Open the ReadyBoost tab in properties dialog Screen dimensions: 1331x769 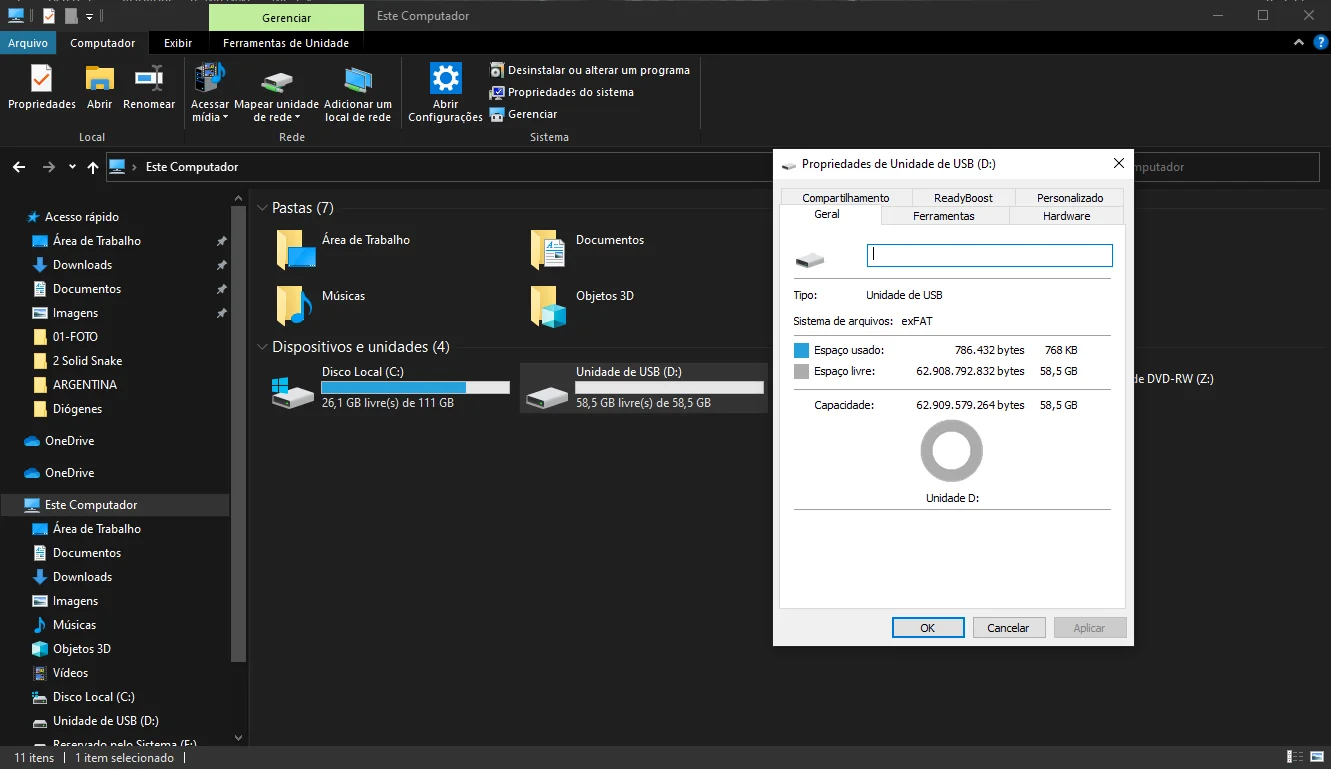pyautogui.click(x=963, y=198)
